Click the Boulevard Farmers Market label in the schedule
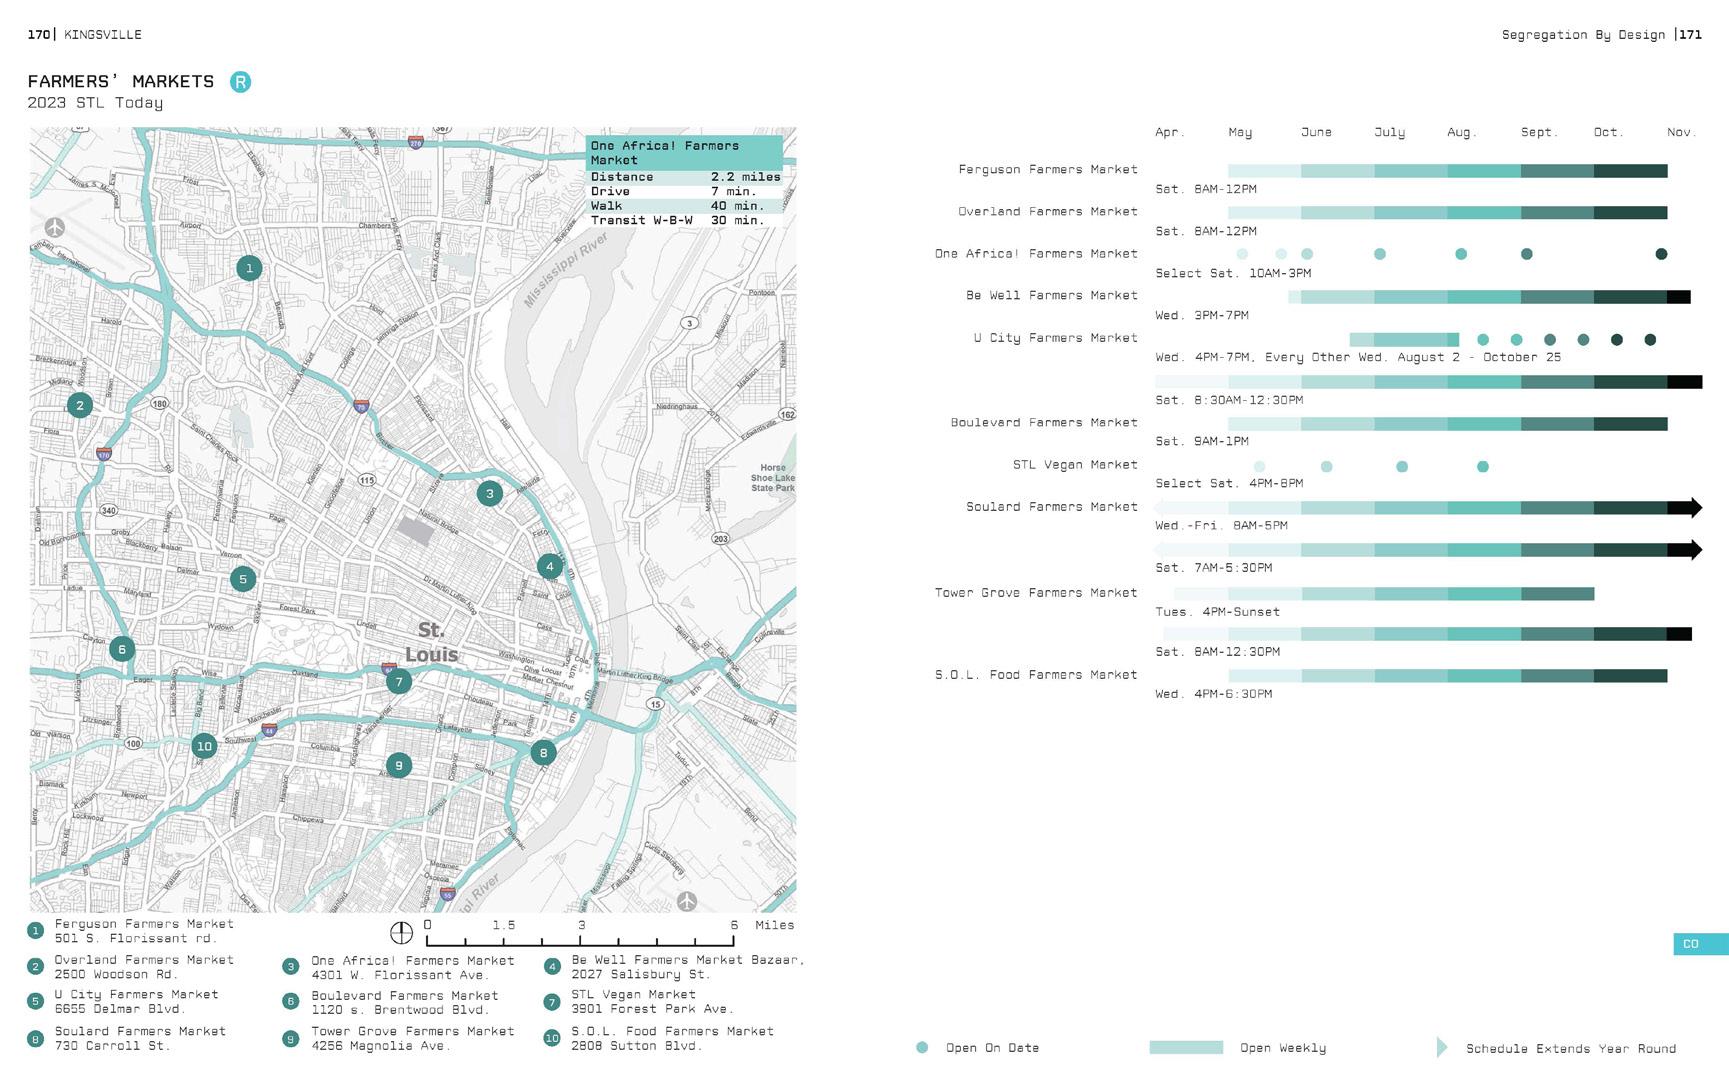Image resolution: width=1729 pixels, height=1079 pixels. coord(1044,423)
